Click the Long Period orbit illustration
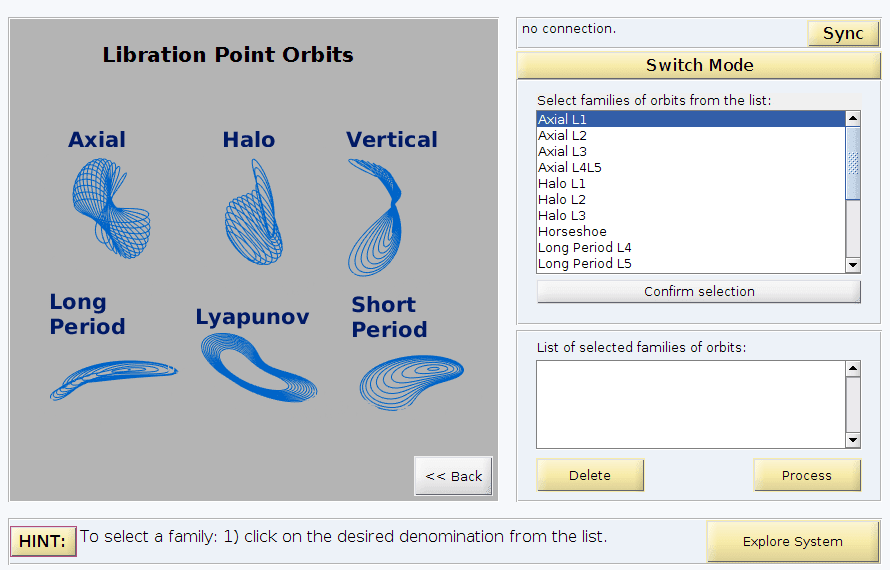890x570 pixels. [x=112, y=378]
